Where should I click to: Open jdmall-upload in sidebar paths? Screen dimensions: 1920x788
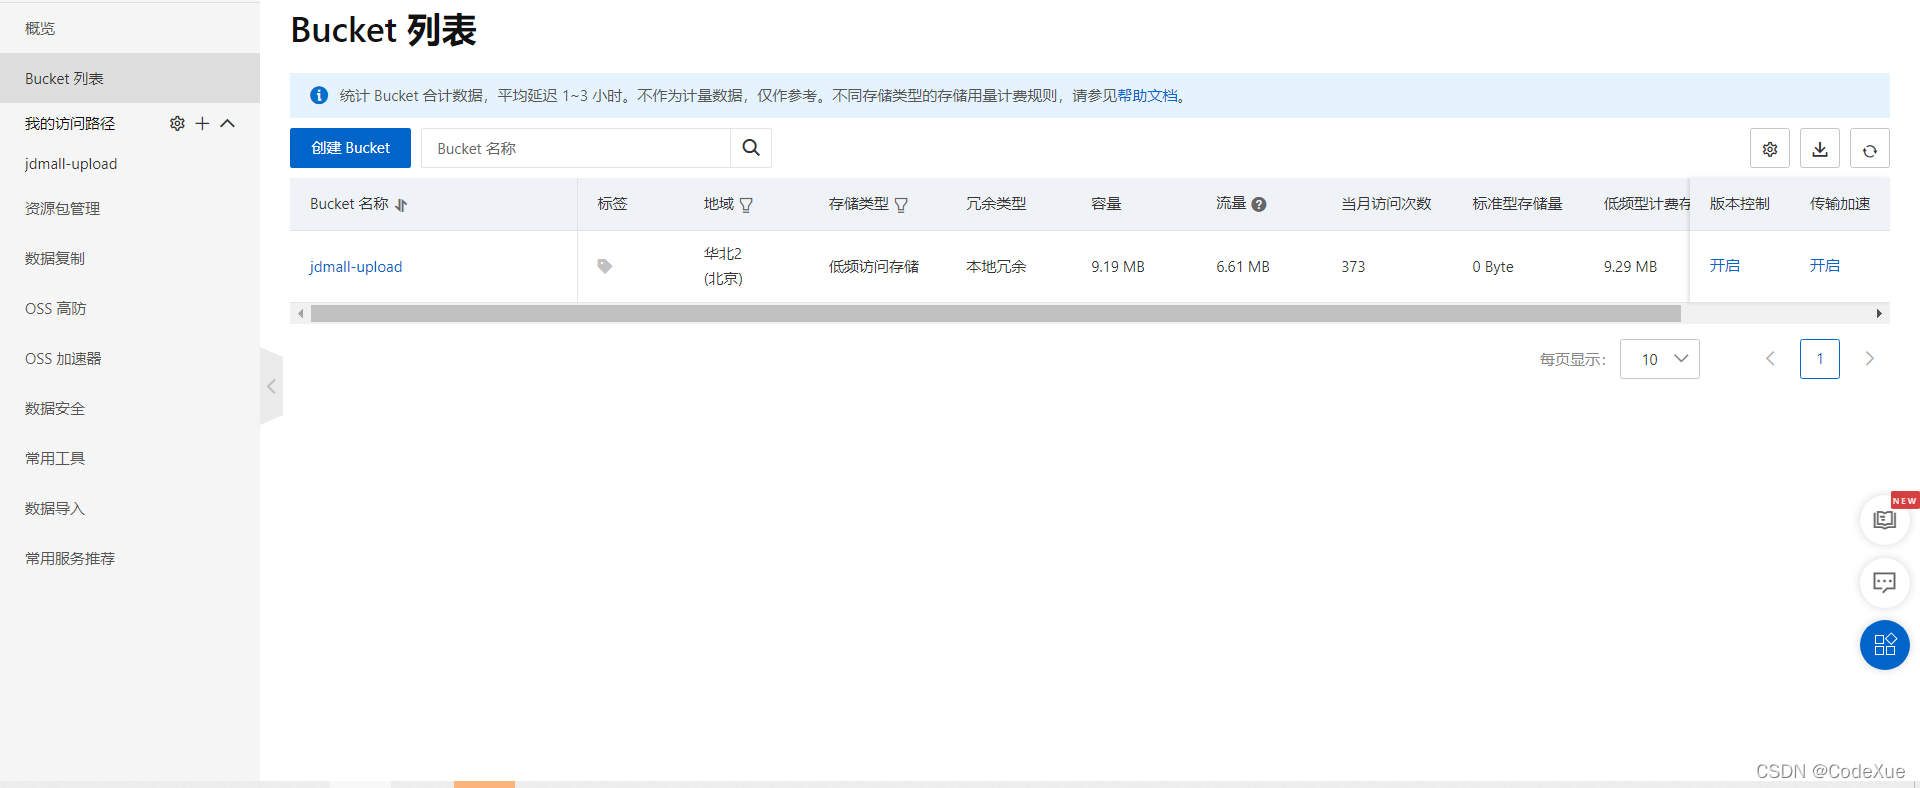pos(71,164)
